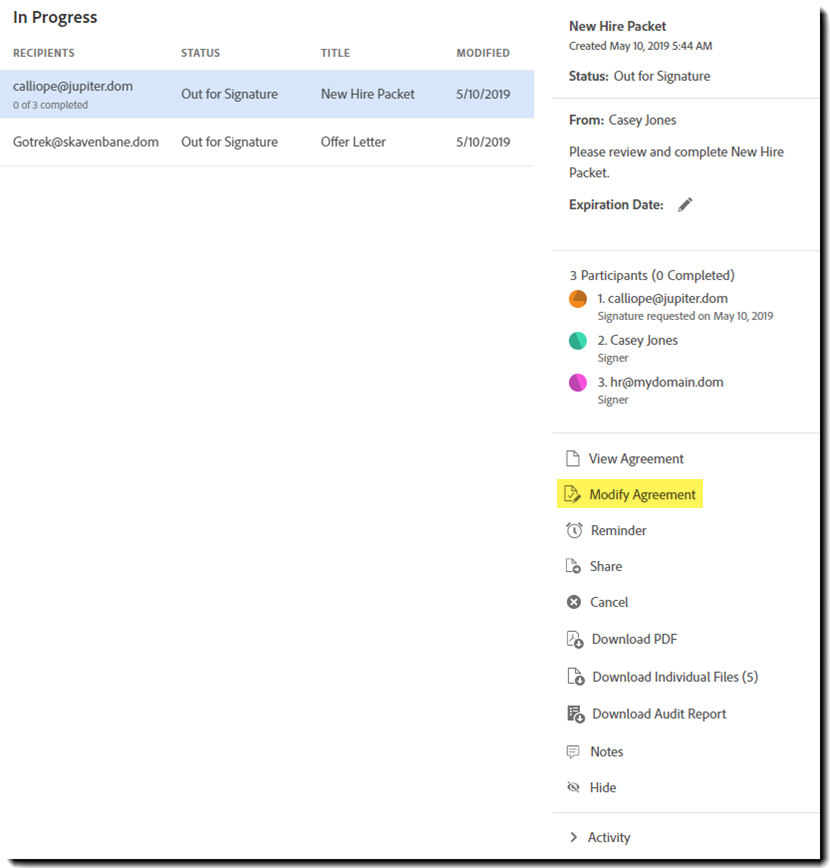Select the Hide label
830x868 pixels.
tap(602, 788)
